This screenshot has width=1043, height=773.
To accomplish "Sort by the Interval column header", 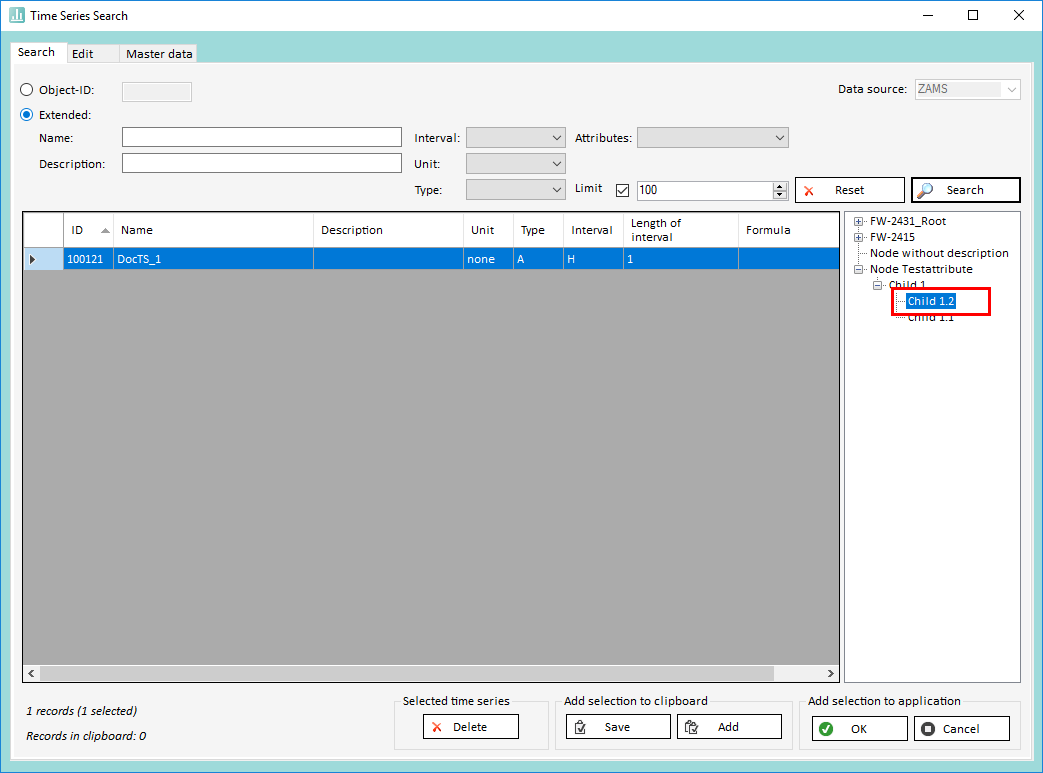I will [x=593, y=230].
